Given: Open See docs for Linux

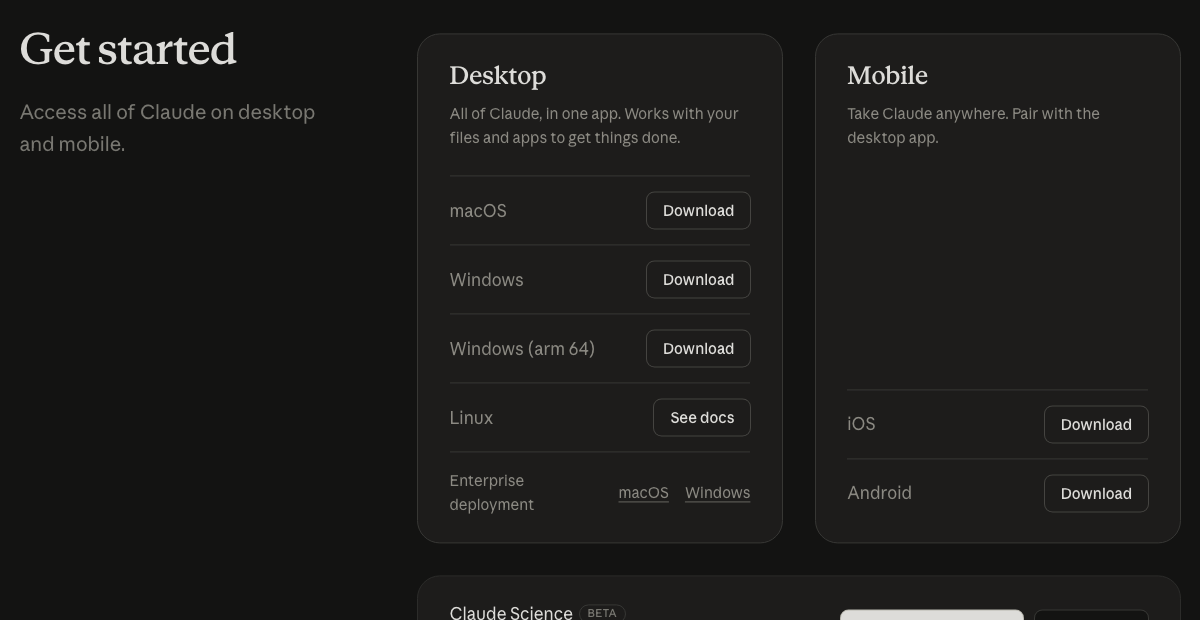Looking at the screenshot, I should 702,417.
